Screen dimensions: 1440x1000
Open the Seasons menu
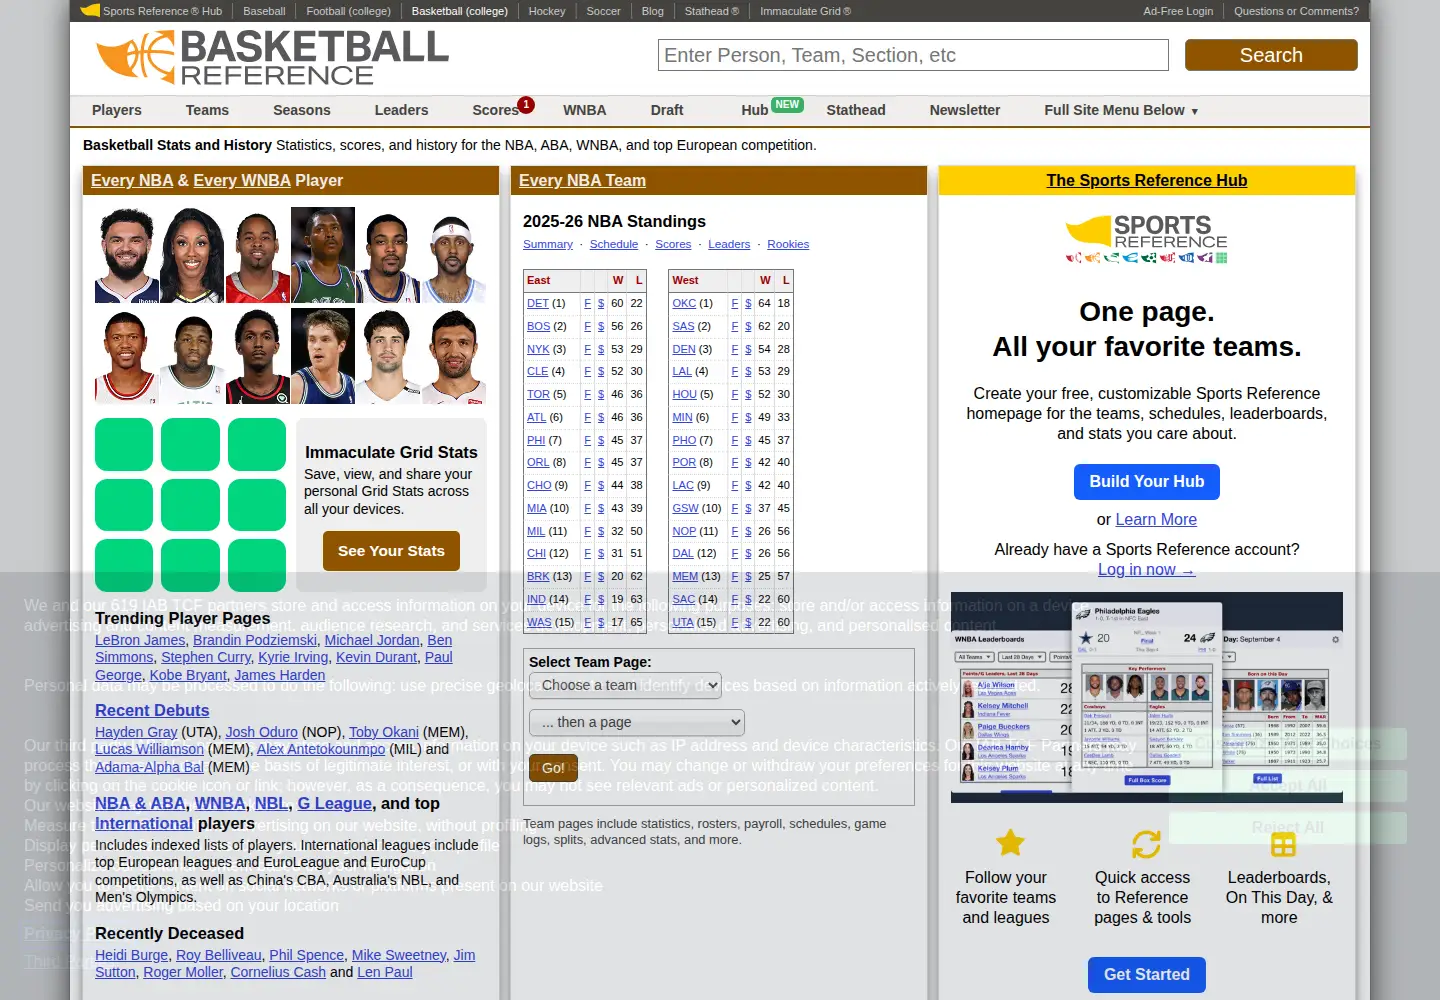click(x=301, y=110)
